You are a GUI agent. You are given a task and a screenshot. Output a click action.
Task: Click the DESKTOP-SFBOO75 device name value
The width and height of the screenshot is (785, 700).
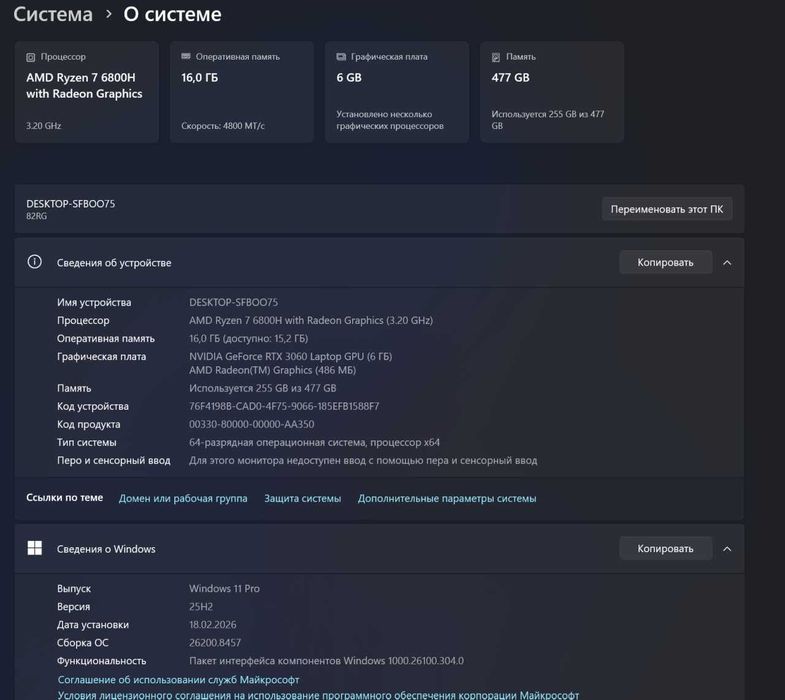click(233, 302)
